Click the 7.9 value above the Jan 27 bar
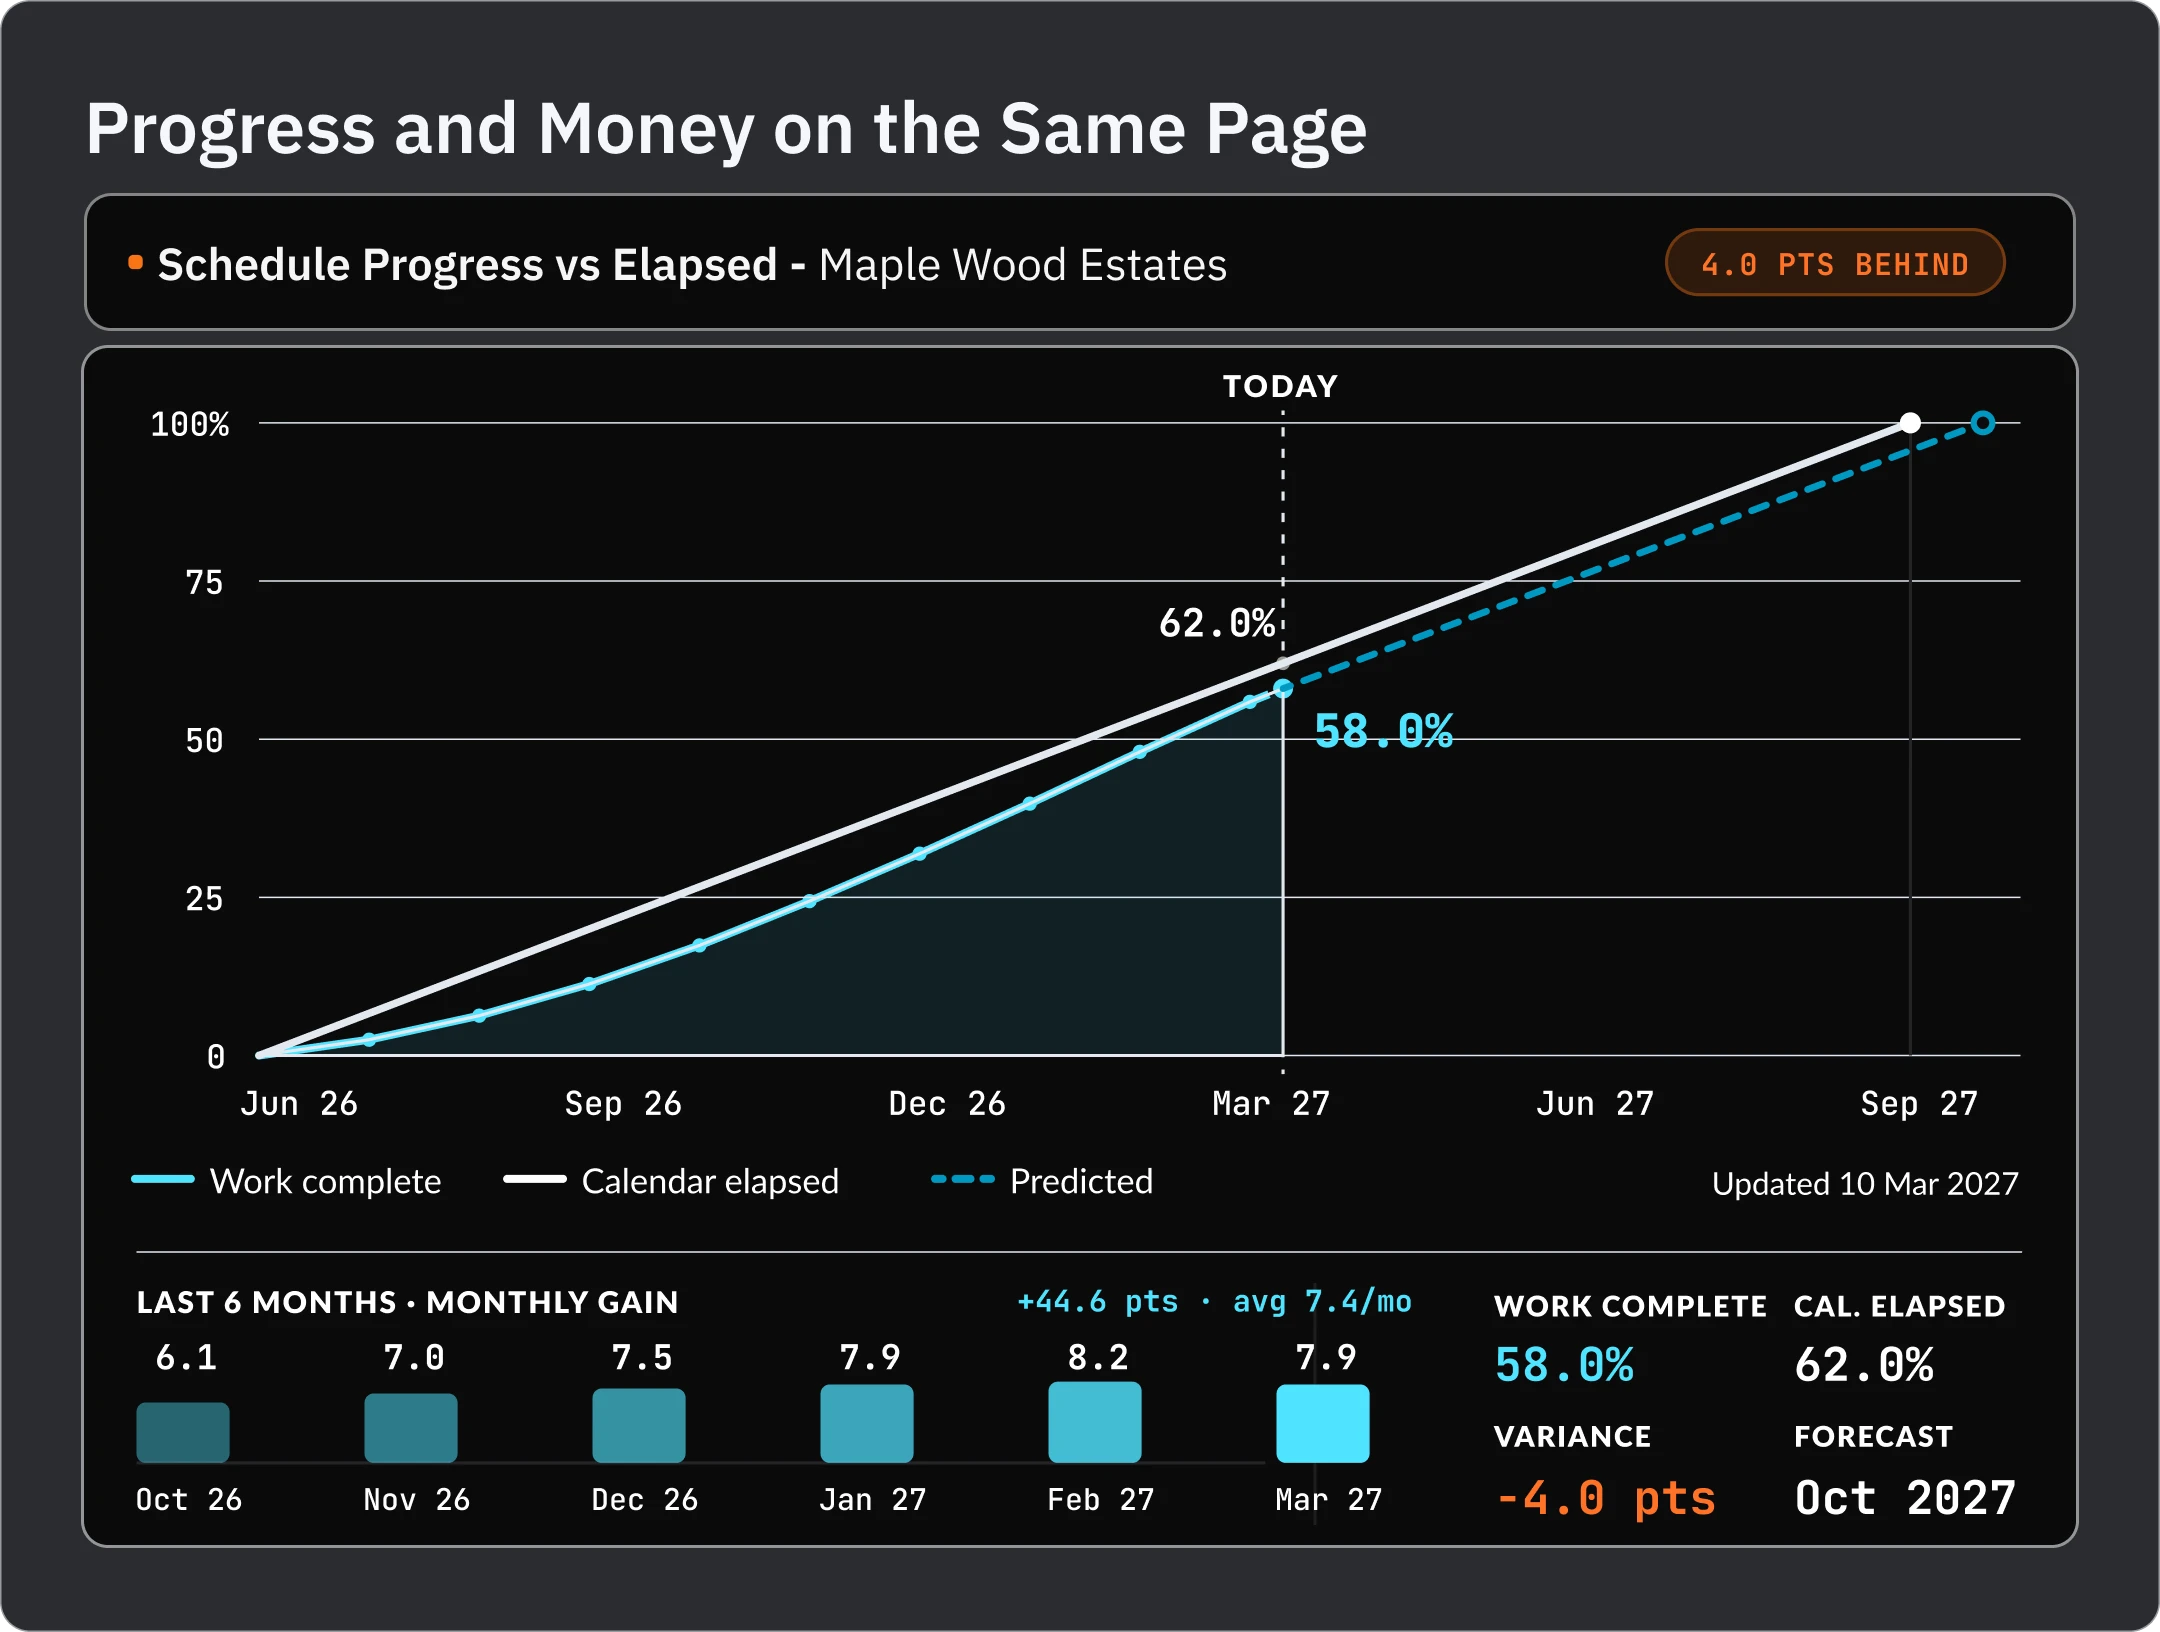Viewport: 2160px width, 1632px height. 870,1357
